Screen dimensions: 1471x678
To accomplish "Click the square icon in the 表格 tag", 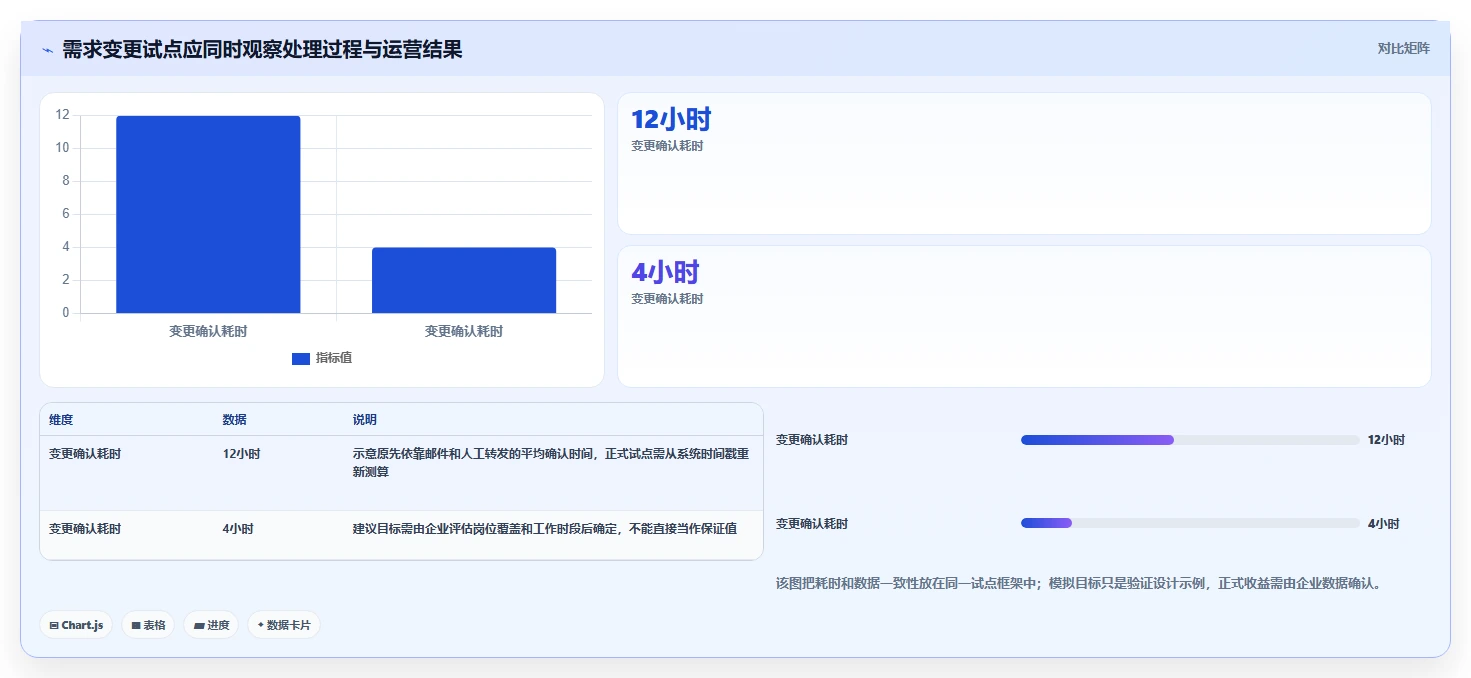I will pos(136,626).
